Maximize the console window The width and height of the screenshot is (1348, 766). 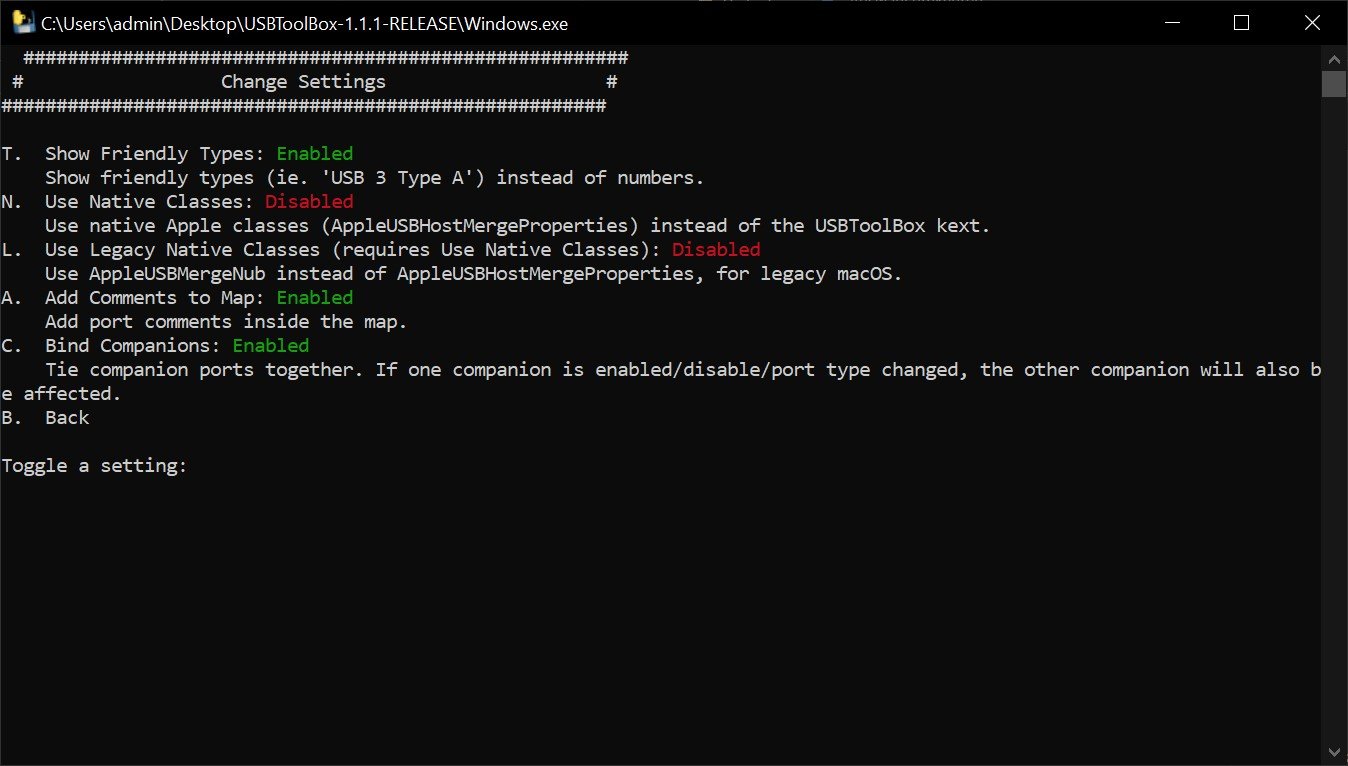point(1241,23)
